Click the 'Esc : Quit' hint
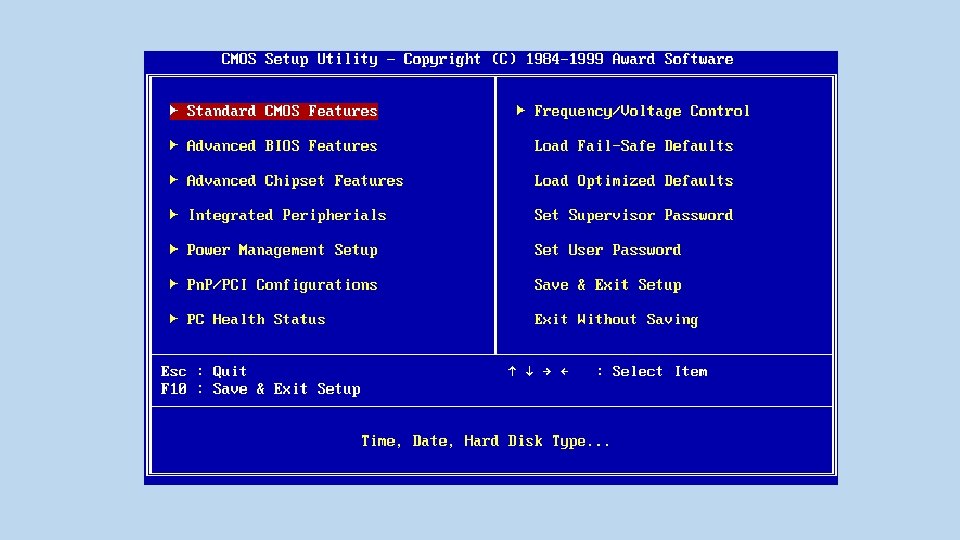Screen dimensions: 960x540 [x=203, y=371]
